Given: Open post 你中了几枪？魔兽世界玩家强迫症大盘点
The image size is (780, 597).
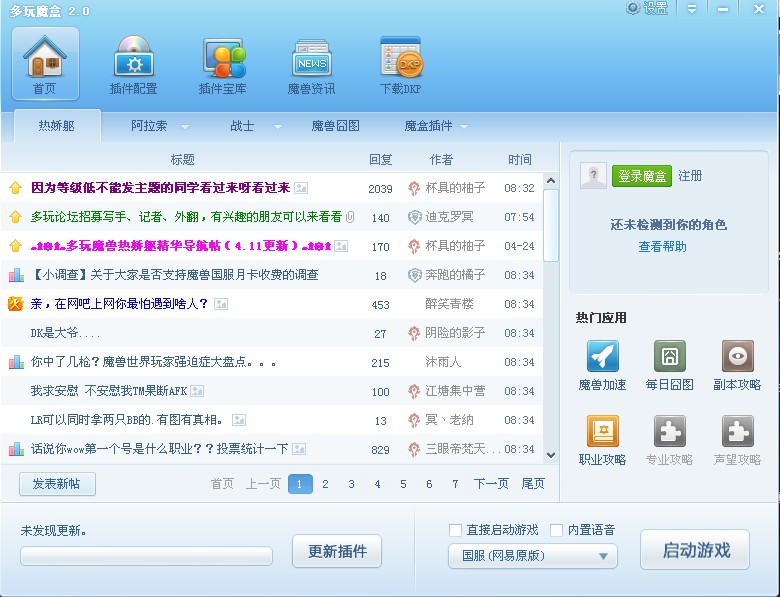Looking at the screenshot, I should pyautogui.click(x=153, y=362).
